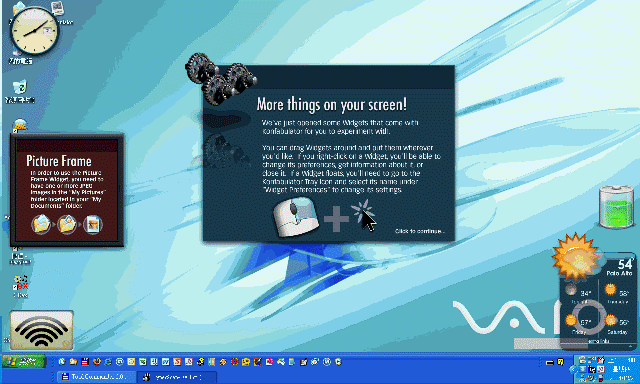640x384 pixels.
Task: Click the 54 degree current temperature
Action: [624, 264]
